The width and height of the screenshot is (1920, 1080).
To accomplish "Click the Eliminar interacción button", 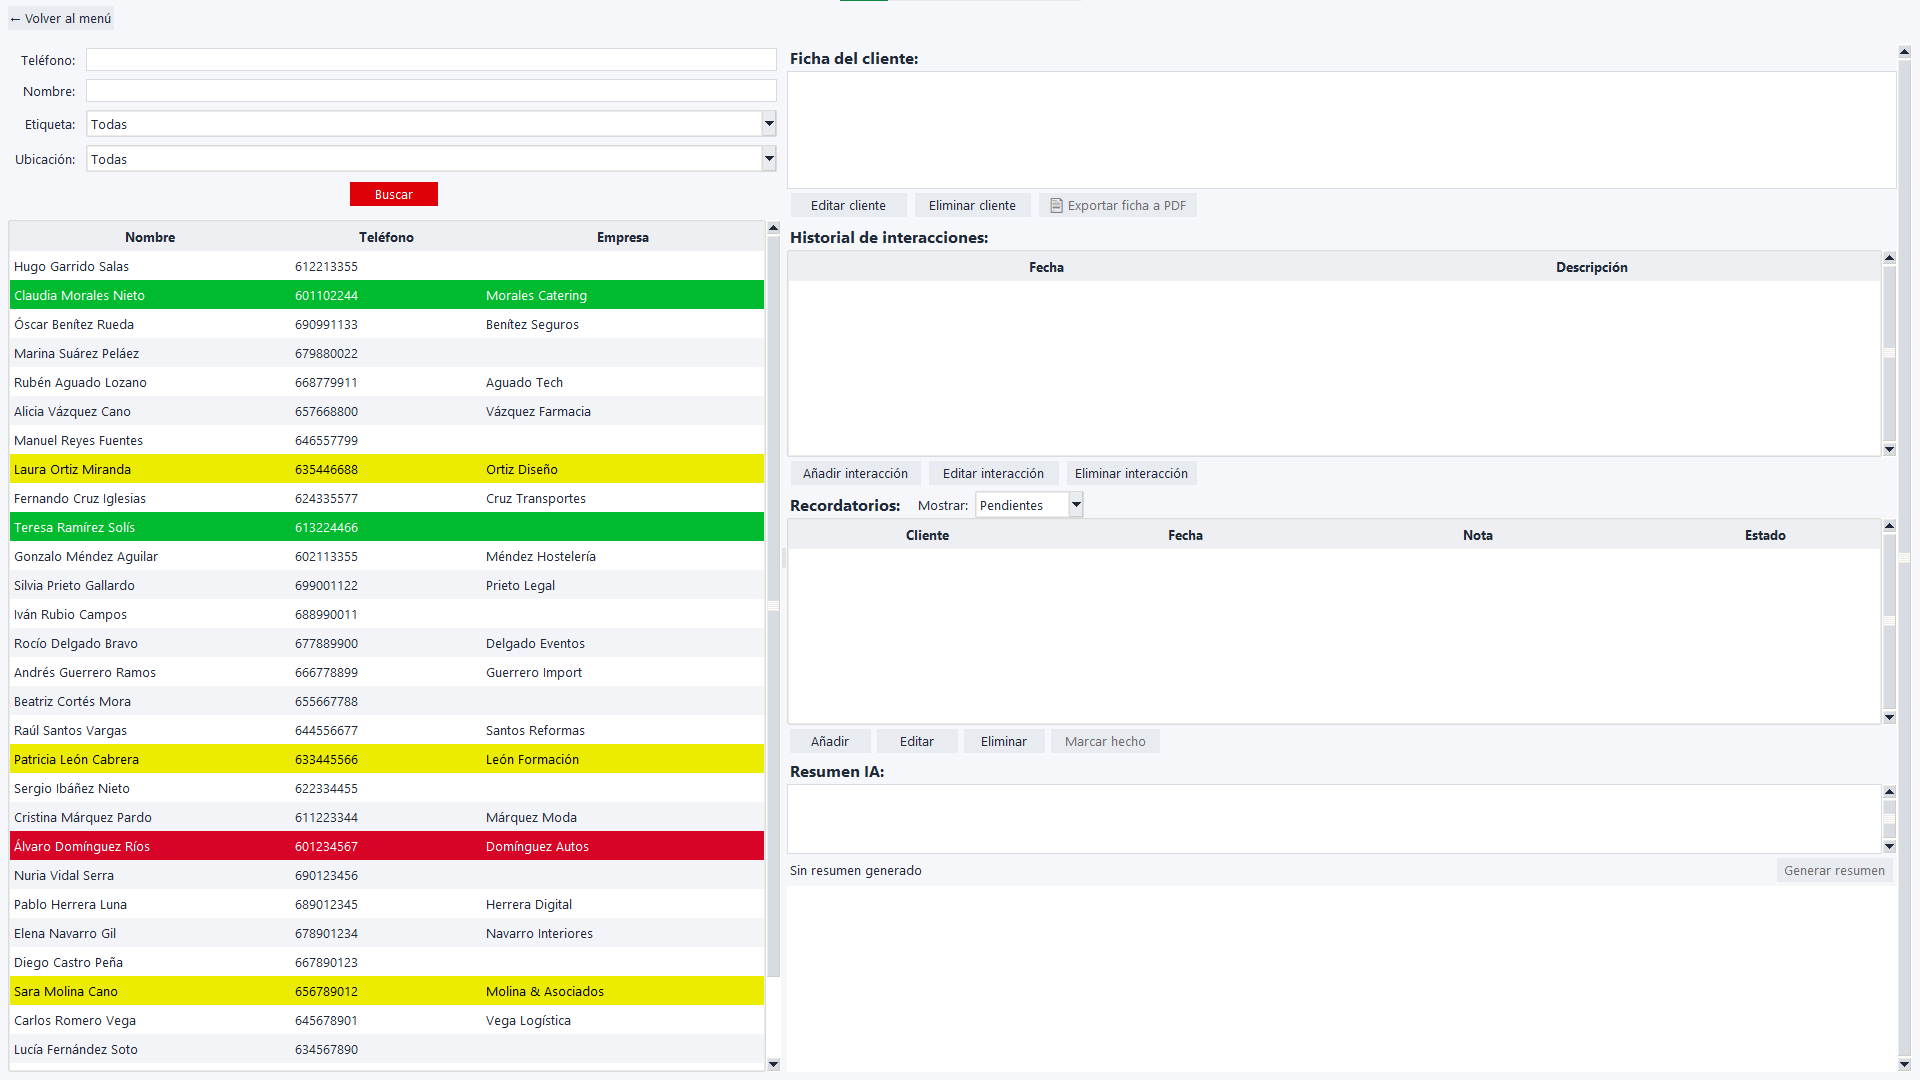I will pos(1131,473).
